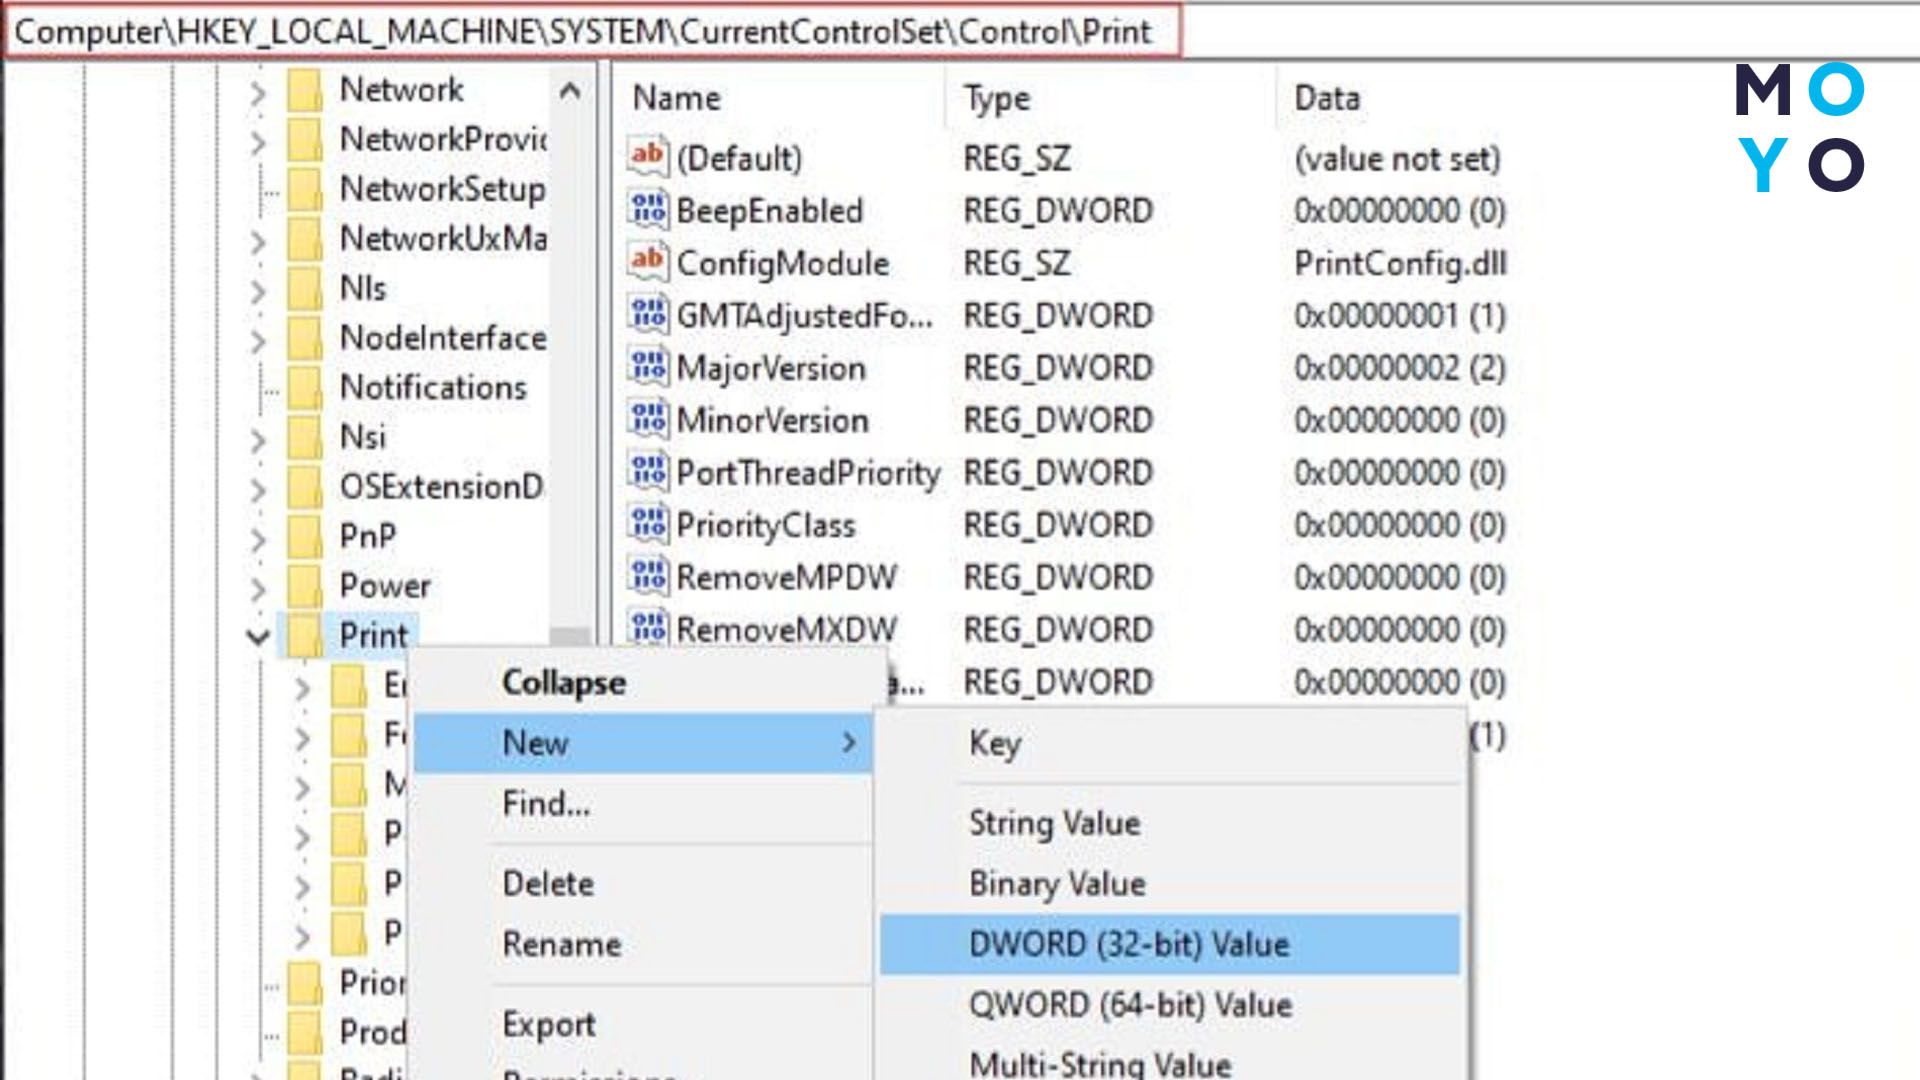The image size is (1920, 1080).
Task: Click Export in the context menu
Action: pos(546,1024)
